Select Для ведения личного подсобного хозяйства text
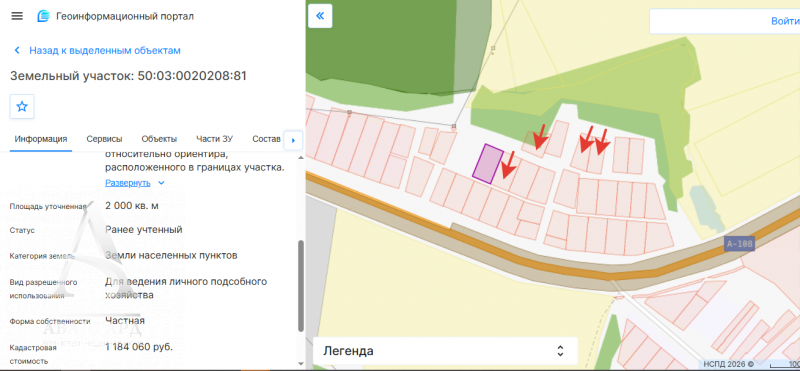800x371 pixels. [x=186, y=288]
